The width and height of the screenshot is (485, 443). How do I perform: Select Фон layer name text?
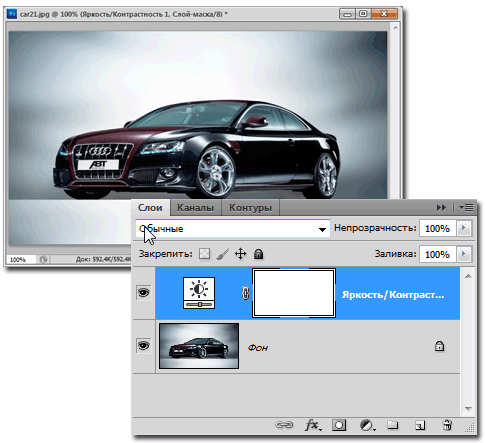coord(258,348)
